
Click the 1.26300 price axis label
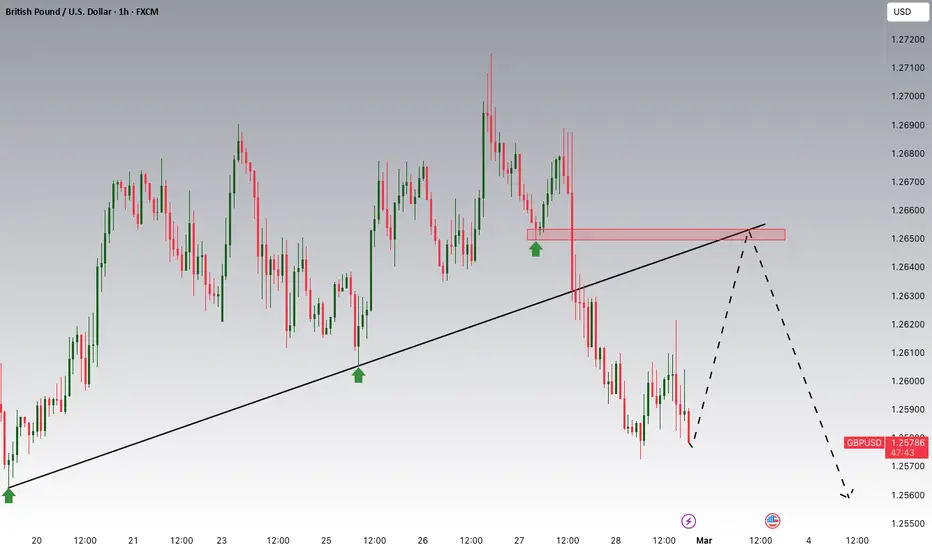[x=907, y=296]
